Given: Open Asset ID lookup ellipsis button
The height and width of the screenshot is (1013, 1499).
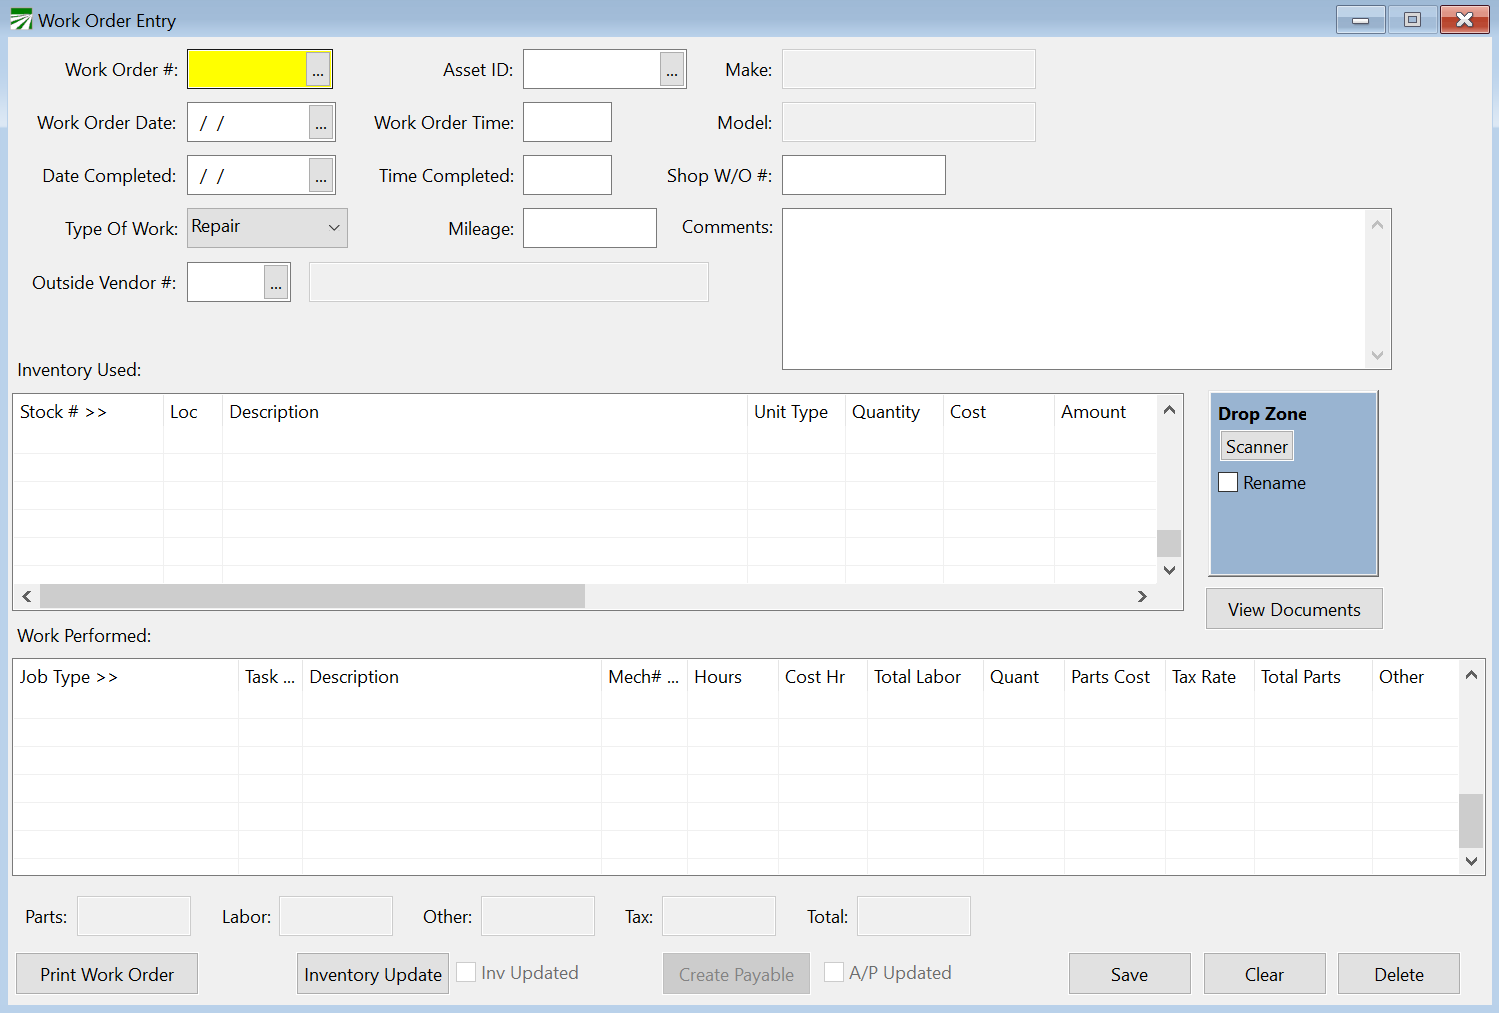Looking at the screenshot, I should click(672, 70).
